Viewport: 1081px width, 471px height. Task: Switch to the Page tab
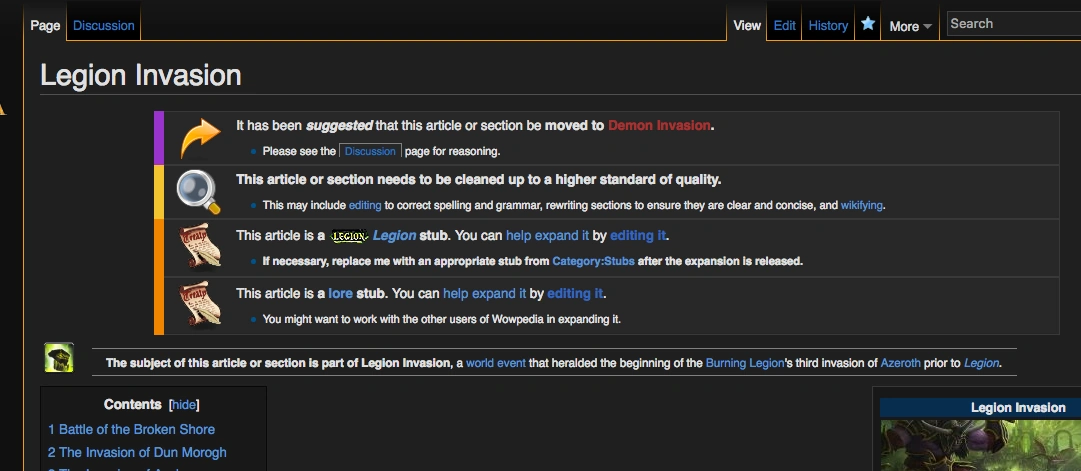46,26
